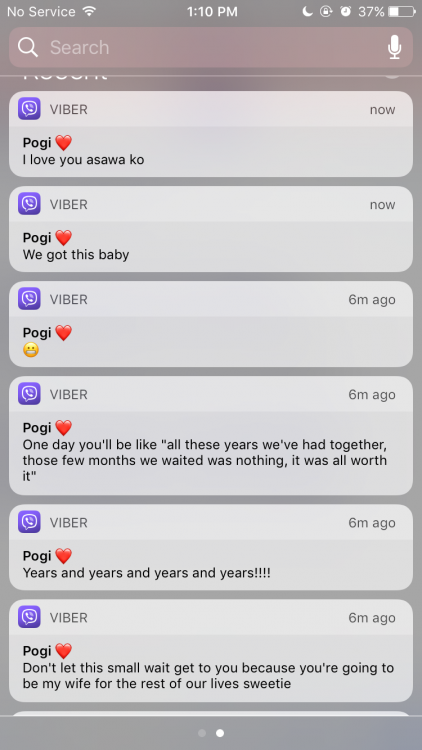
Task: Open 'Don't let this small wait' notification
Action: point(211,651)
